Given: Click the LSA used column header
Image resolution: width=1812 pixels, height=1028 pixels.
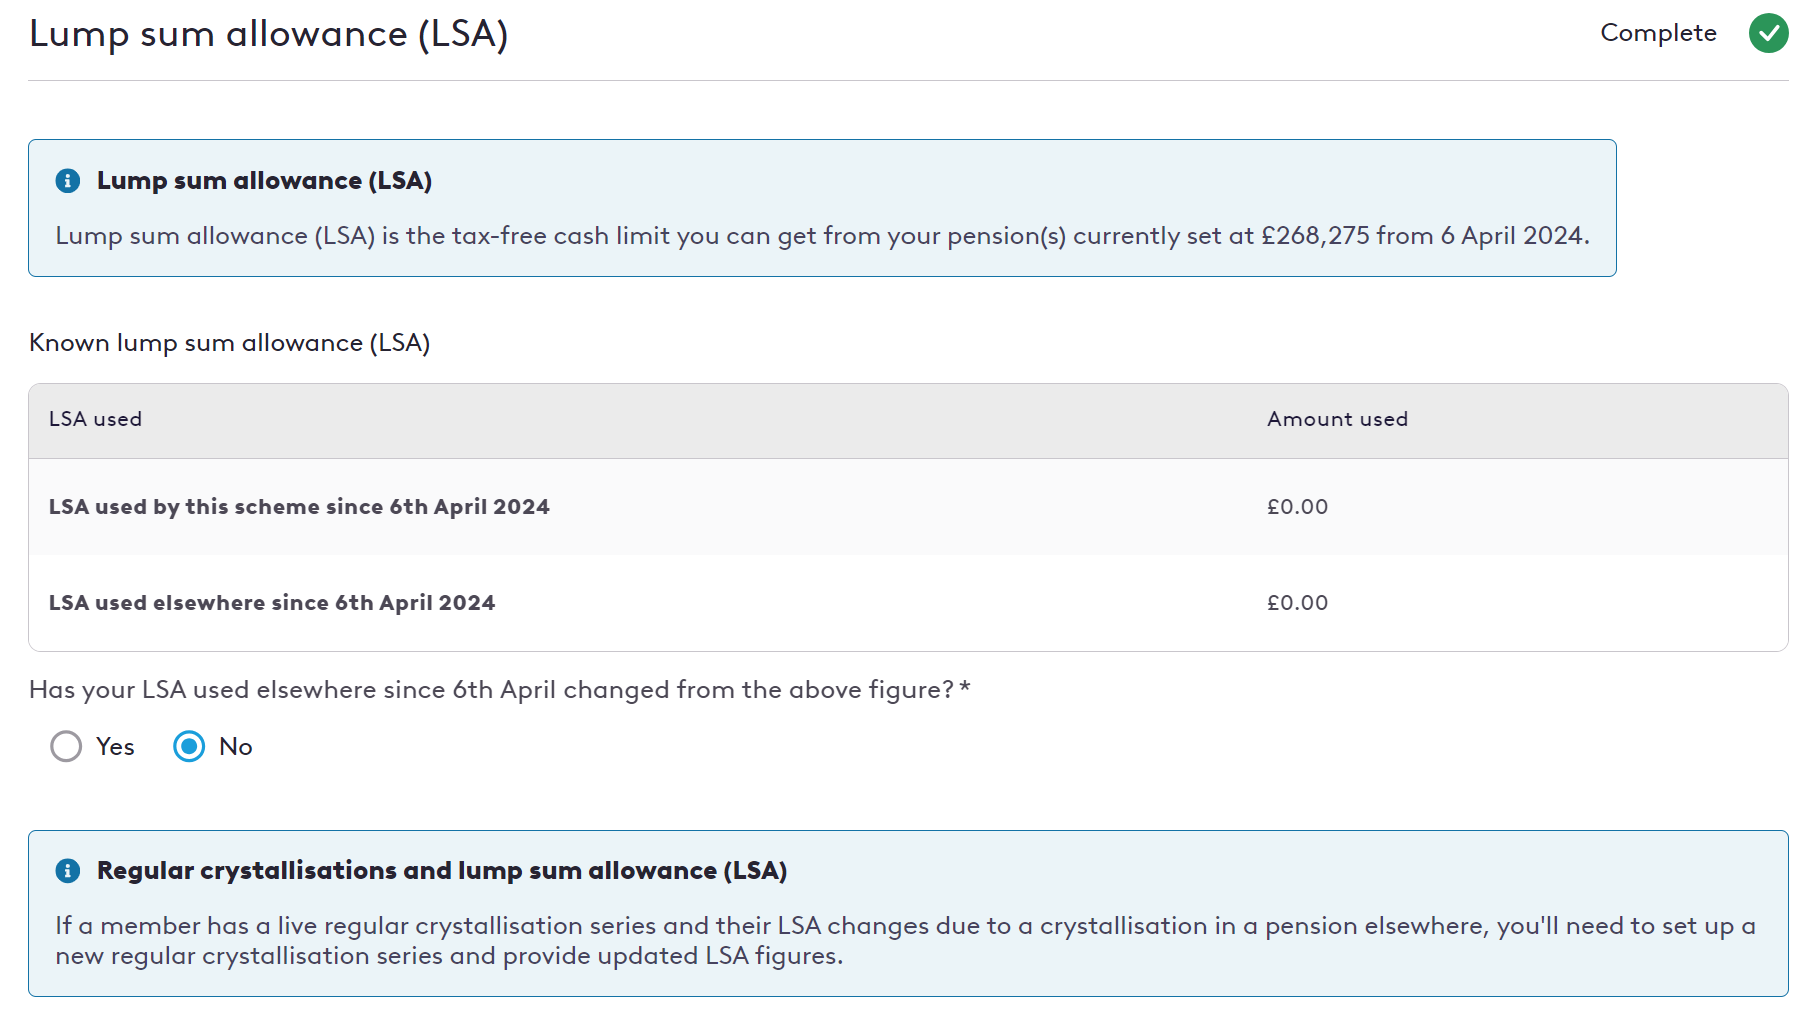Looking at the screenshot, I should pyautogui.click(x=96, y=419).
